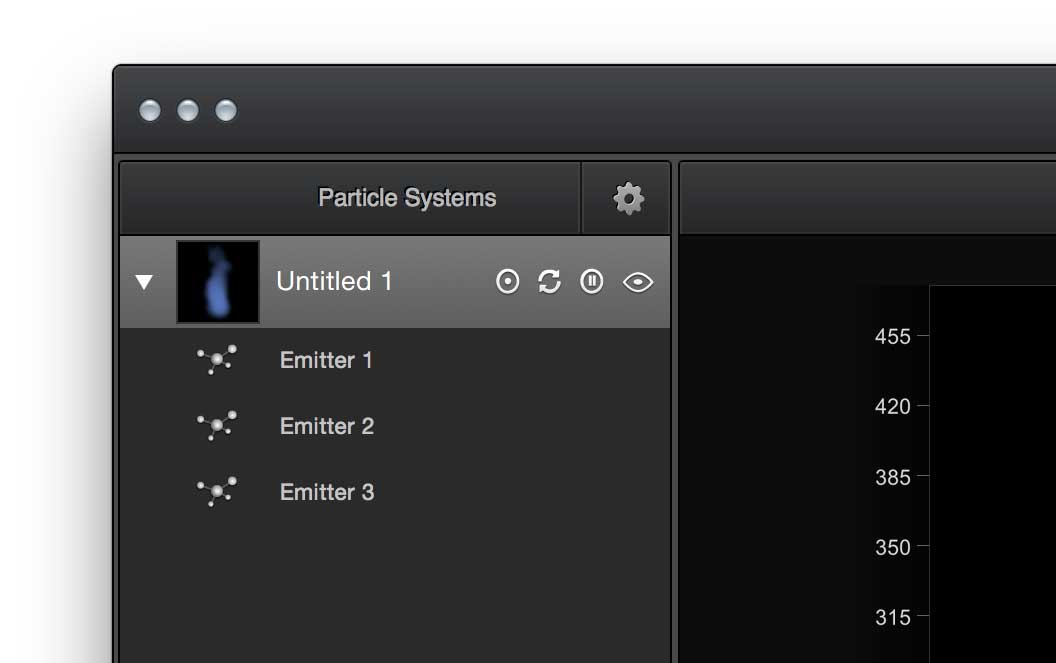Screen dimensions: 1056x663
Task: Click the Emitter 2 node icon
Action: 217,426
